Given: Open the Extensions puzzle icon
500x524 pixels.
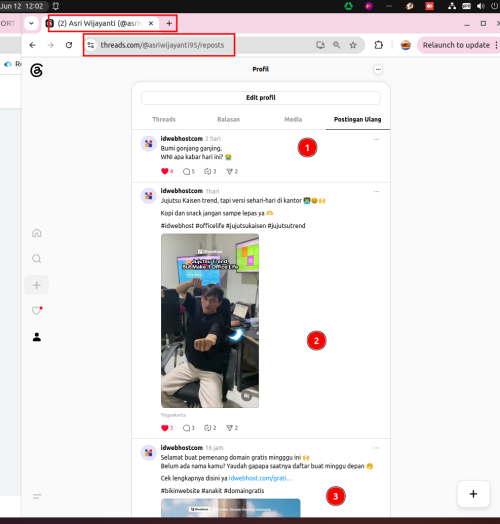Looking at the screenshot, I should click(378, 45).
